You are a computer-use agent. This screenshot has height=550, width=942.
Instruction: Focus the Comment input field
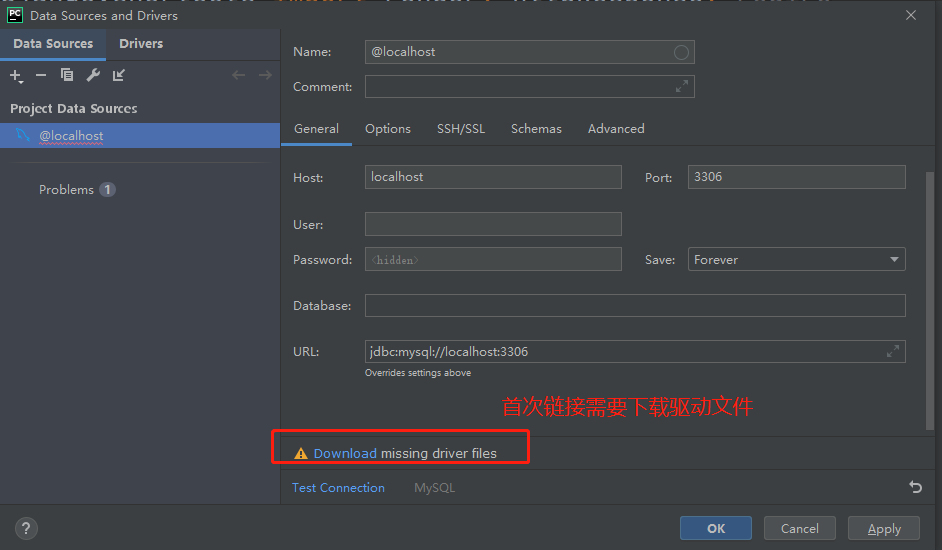click(529, 87)
